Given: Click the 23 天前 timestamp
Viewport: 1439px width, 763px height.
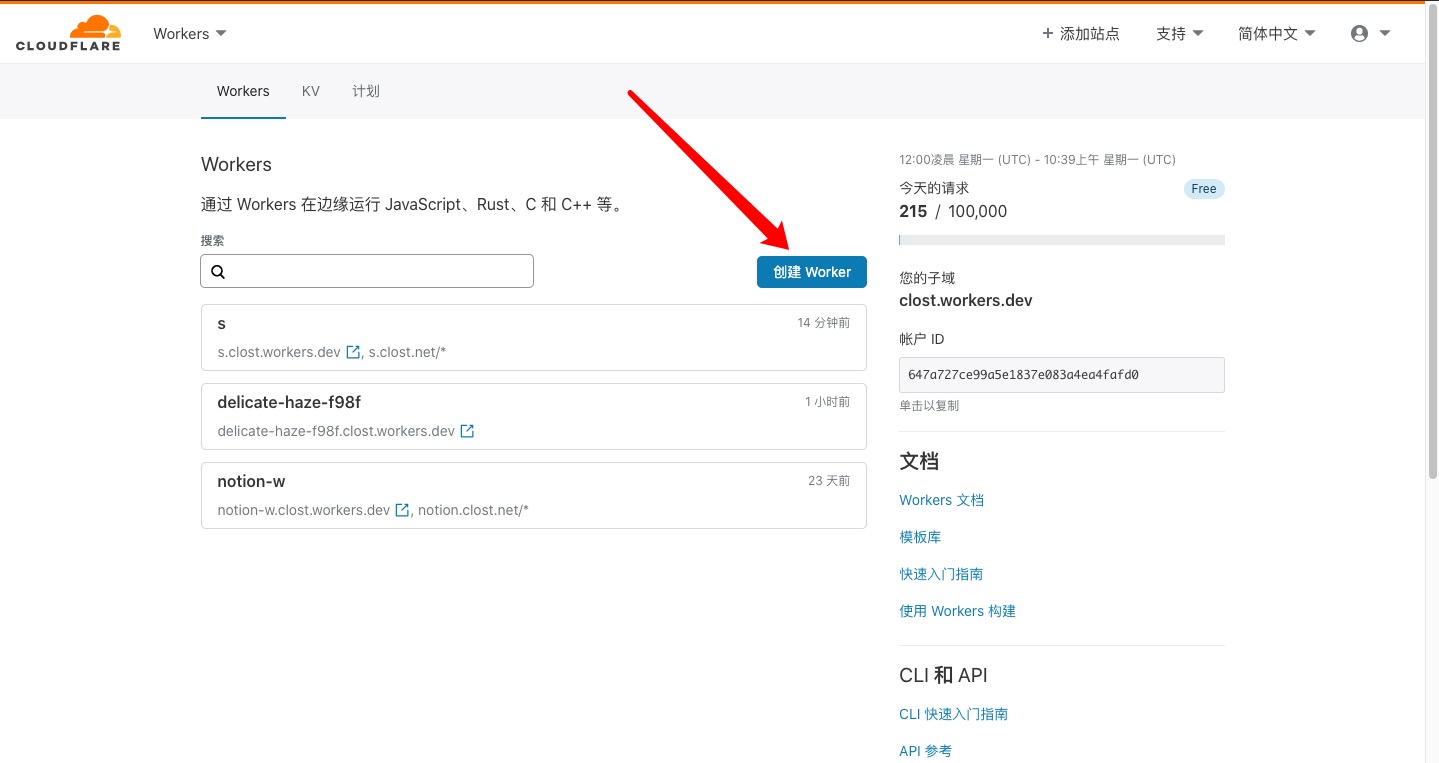Looking at the screenshot, I should pyautogui.click(x=829, y=481).
